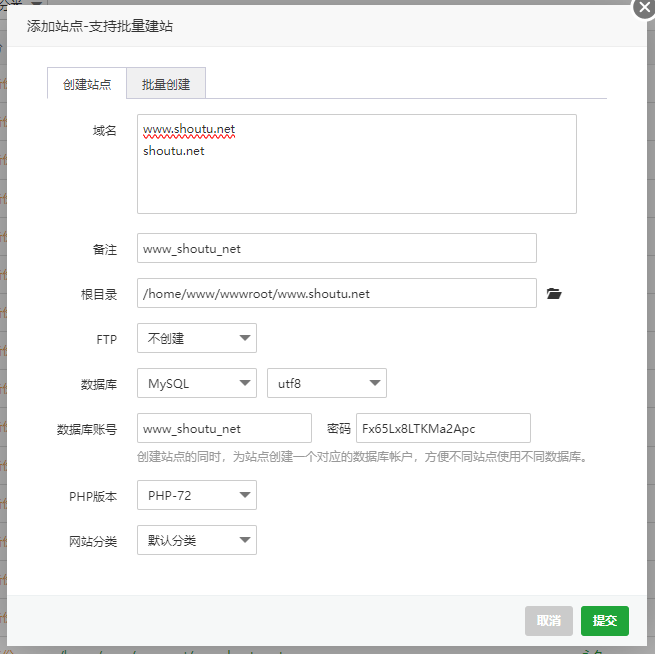655x654 pixels.
Task: Edit the 根目录 root path field
Action: click(337, 293)
